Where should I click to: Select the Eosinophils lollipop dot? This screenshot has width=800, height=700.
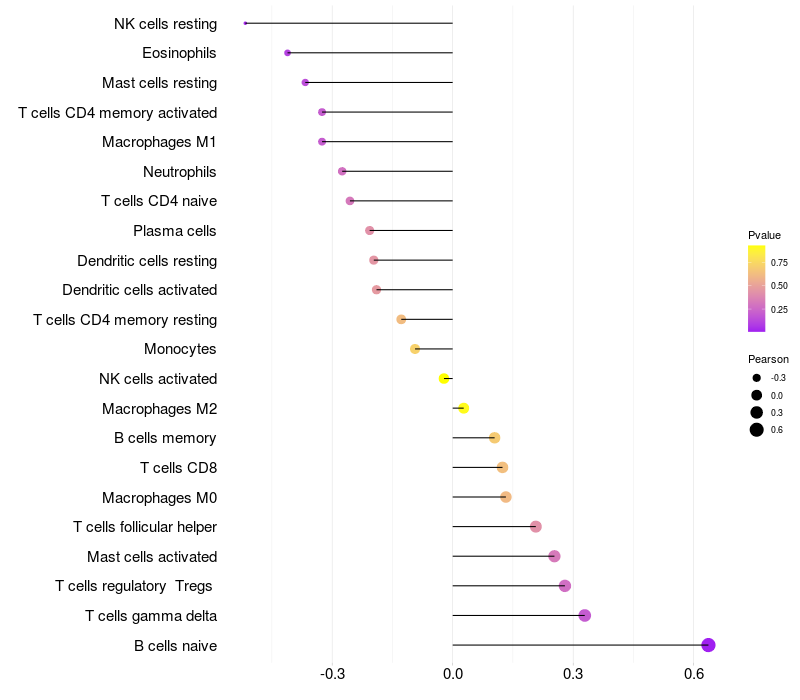coord(288,52)
